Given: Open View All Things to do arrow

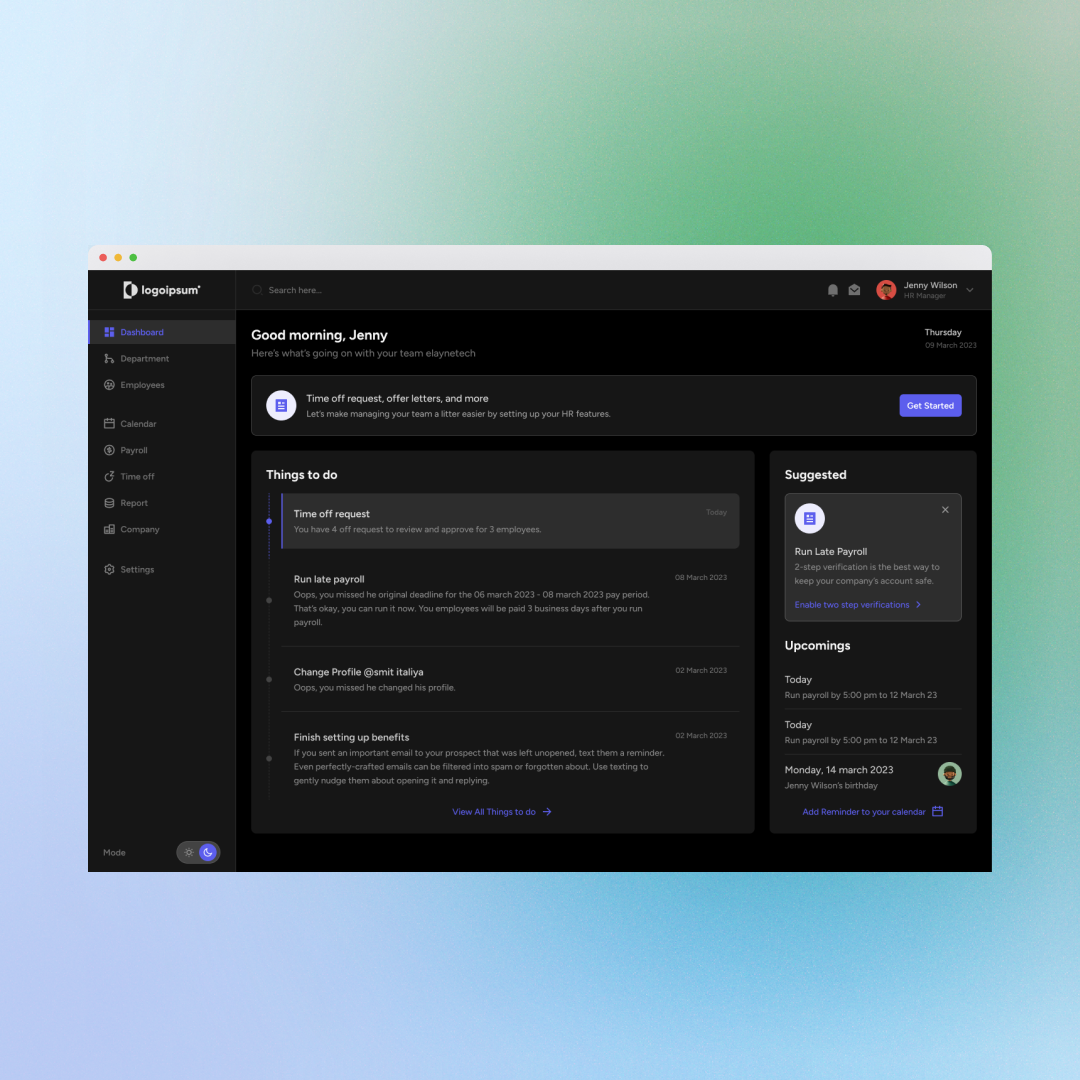Looking at the screenshot, I should tap(500, 811).
